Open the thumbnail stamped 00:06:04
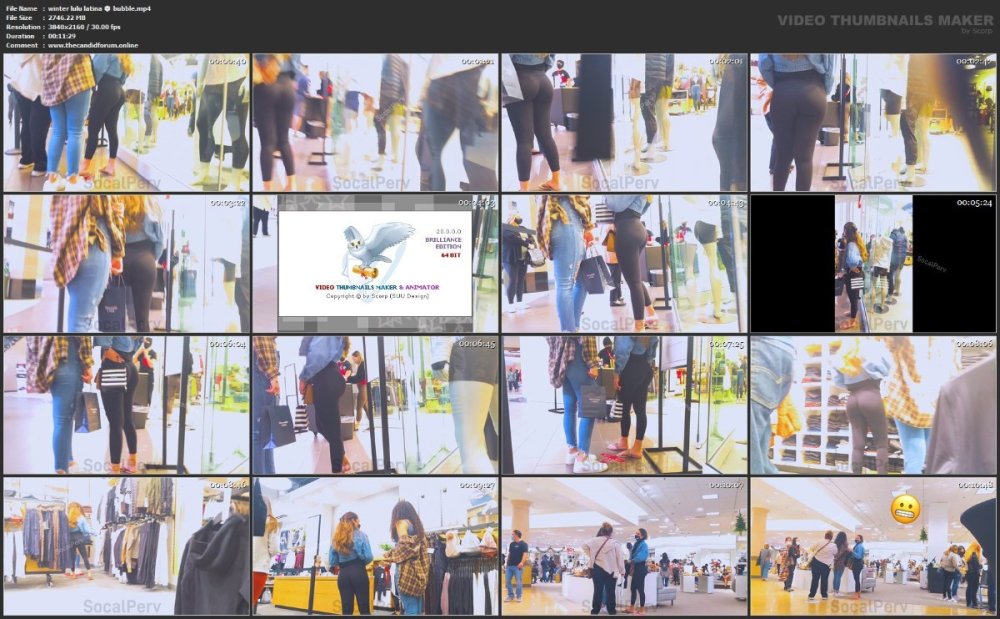Image resolution: width=1000 pixels, height=619 pixels. pyautogui.click(x=126, y=405)
